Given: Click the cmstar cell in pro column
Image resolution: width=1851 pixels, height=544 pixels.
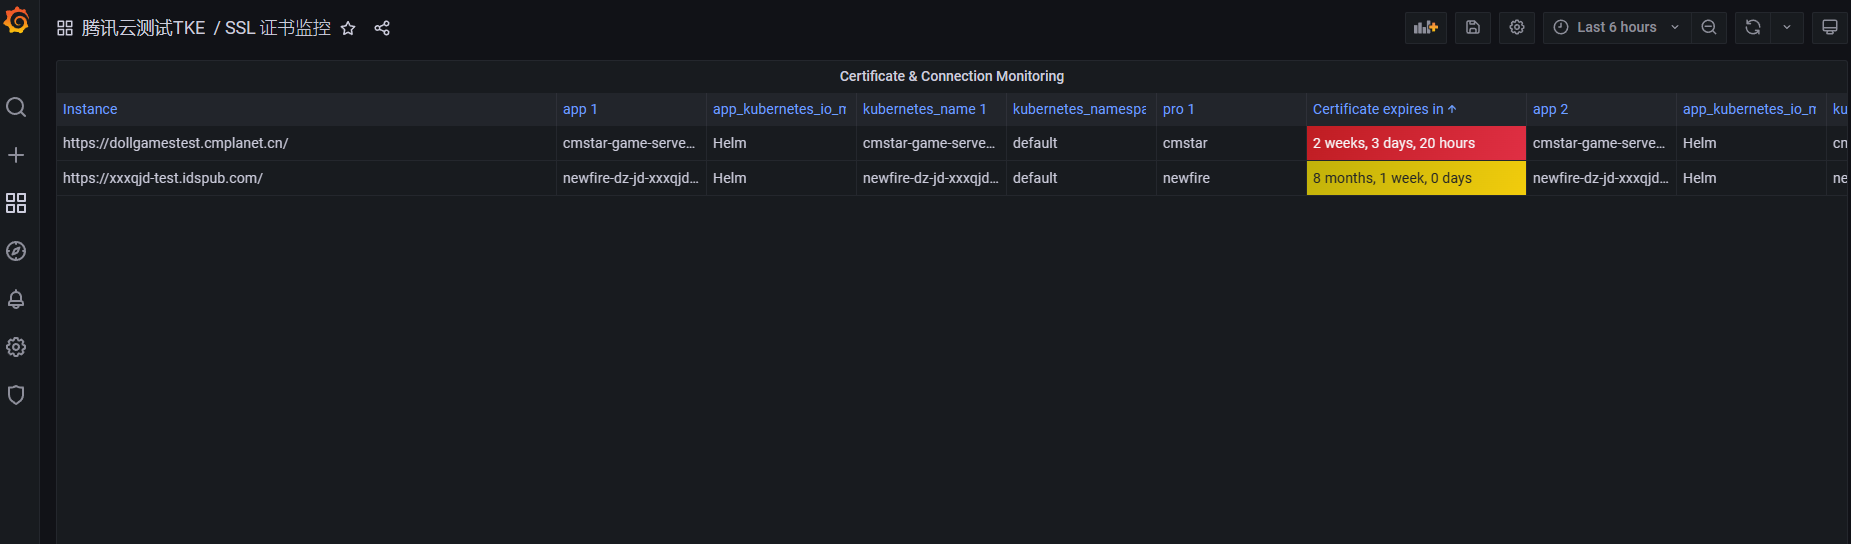Looking at the screenshot, I should [x=1231, y=143].
